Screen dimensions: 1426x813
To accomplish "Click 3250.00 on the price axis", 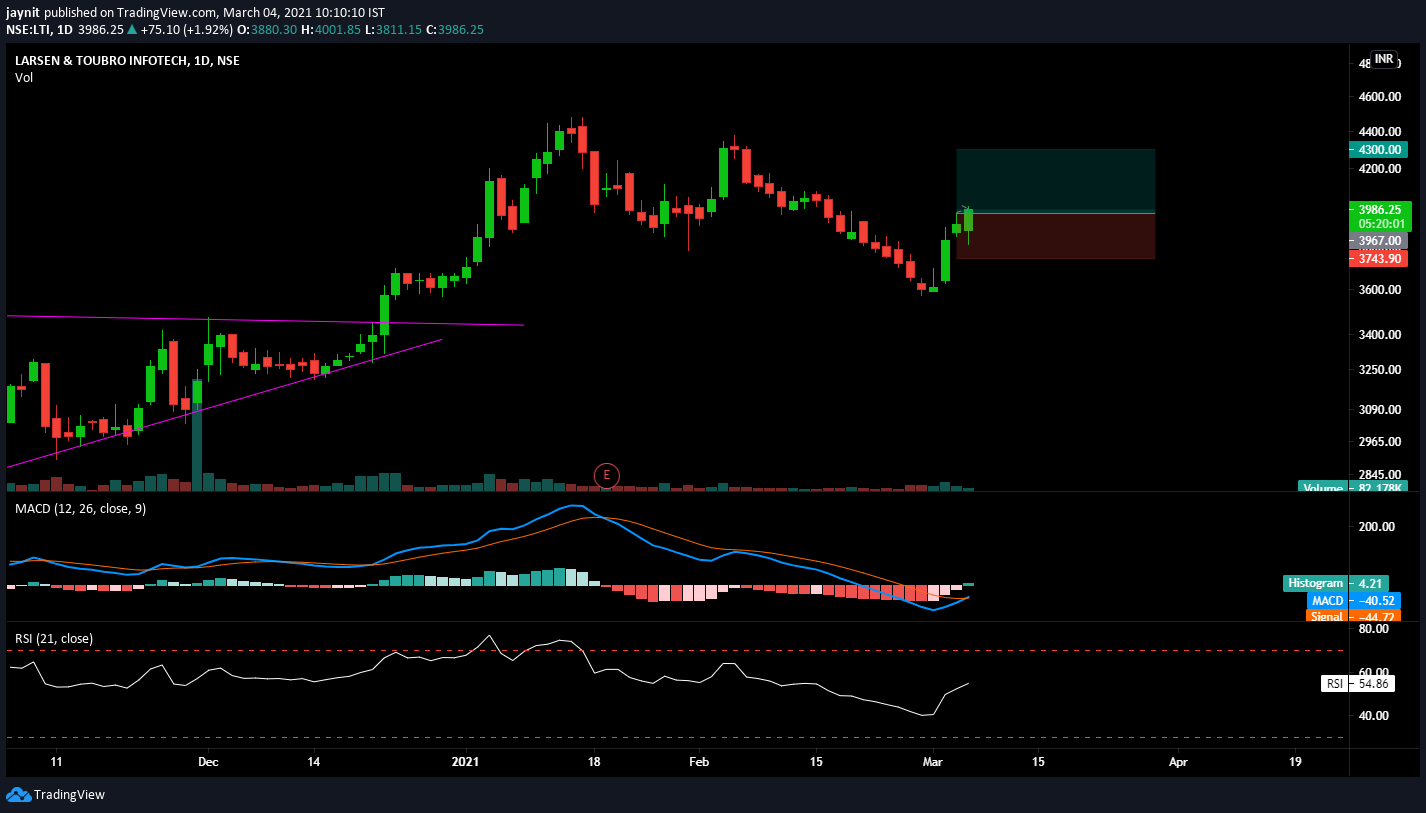I will tap(1378, 370).
